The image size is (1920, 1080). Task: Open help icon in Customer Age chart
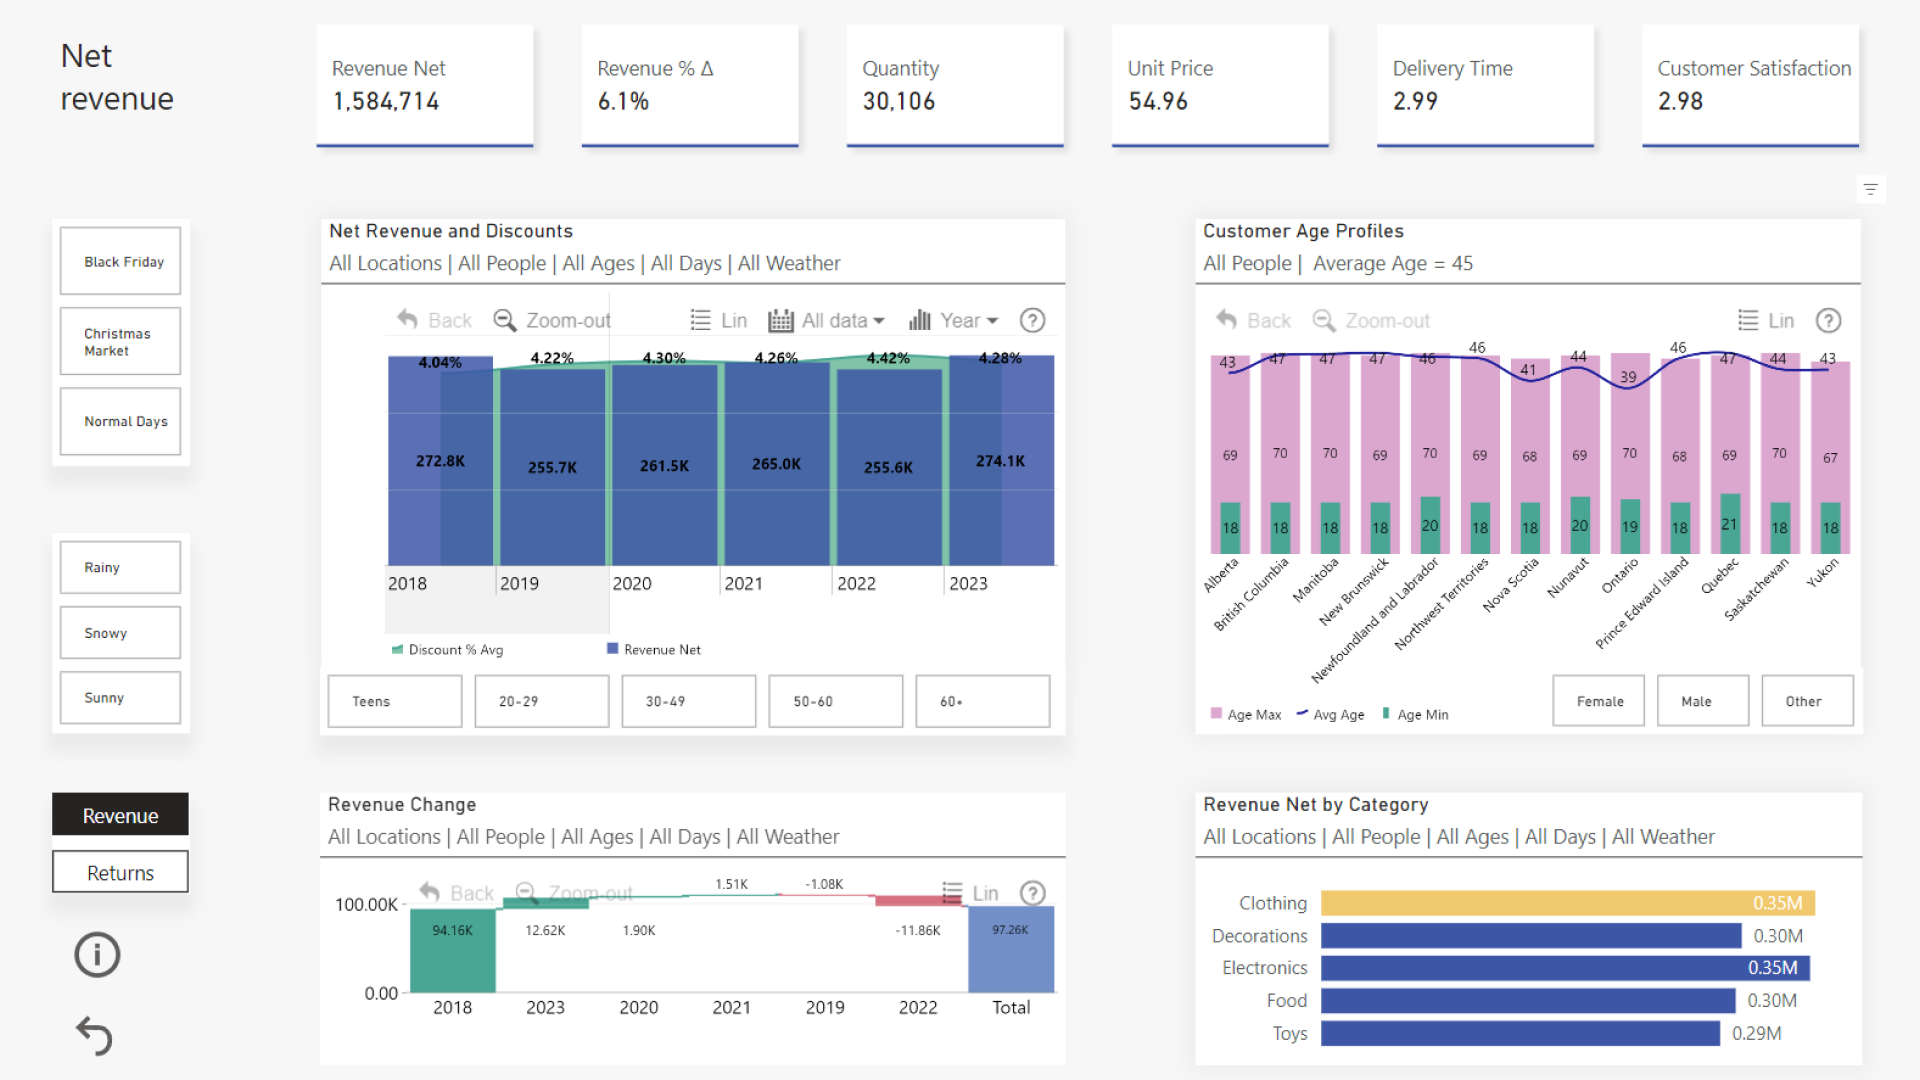1828,320
